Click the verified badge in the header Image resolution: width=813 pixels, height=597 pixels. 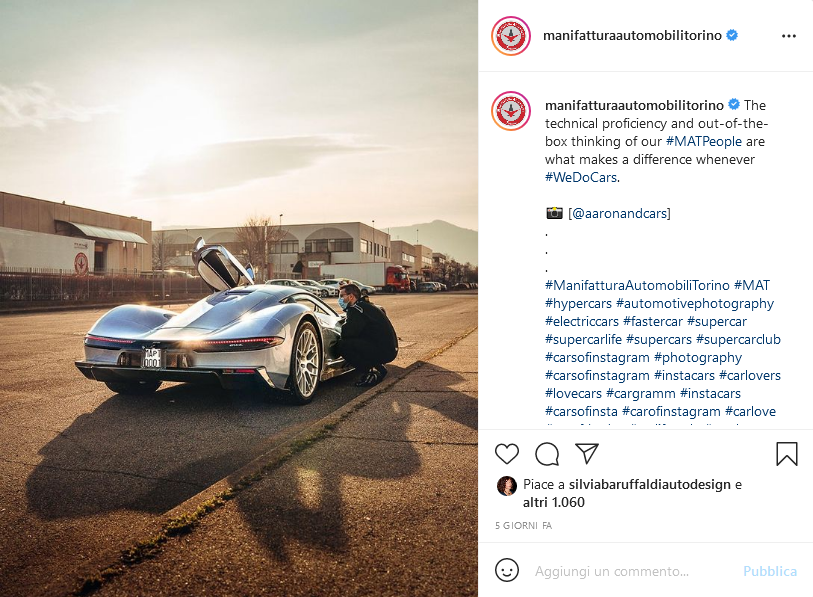[732, 35]
